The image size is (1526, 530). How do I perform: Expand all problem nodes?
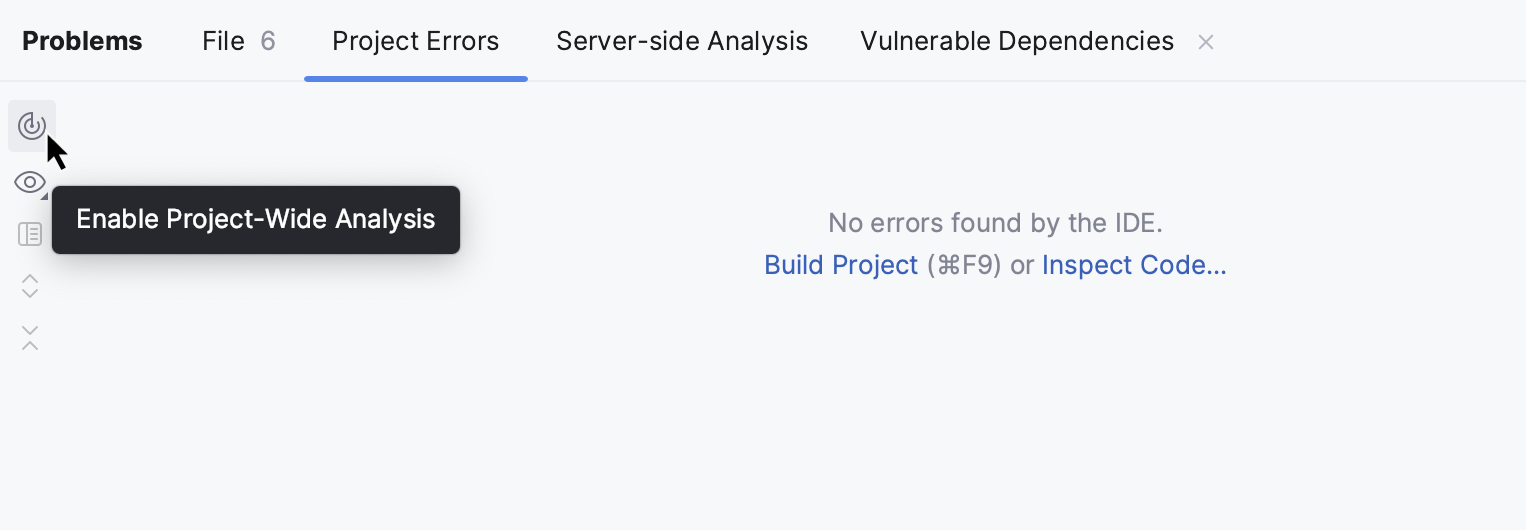[x=30, y=286]
